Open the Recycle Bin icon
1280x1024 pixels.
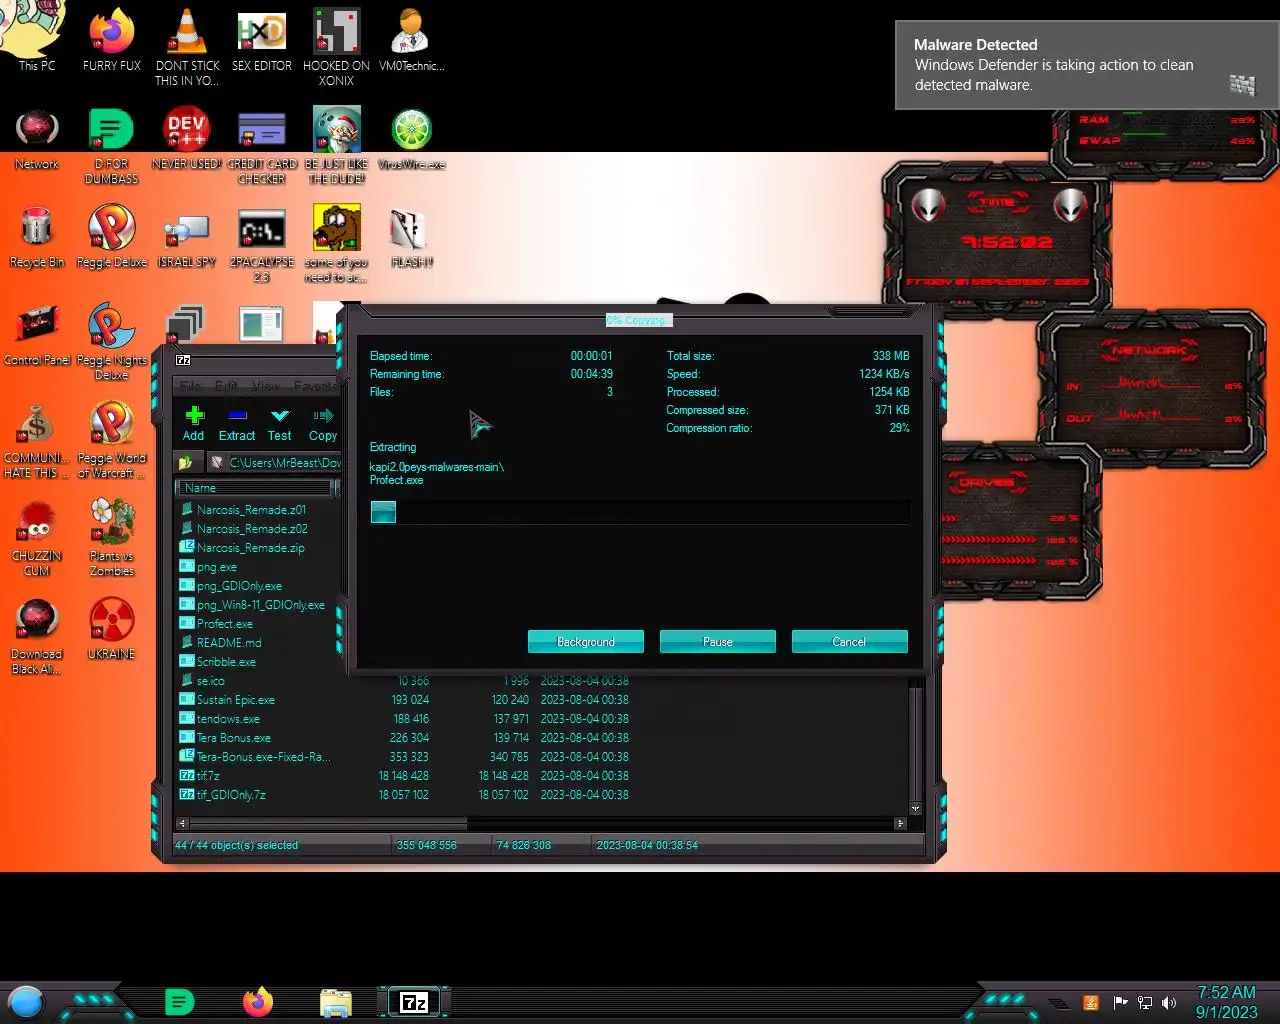[37, 236]
